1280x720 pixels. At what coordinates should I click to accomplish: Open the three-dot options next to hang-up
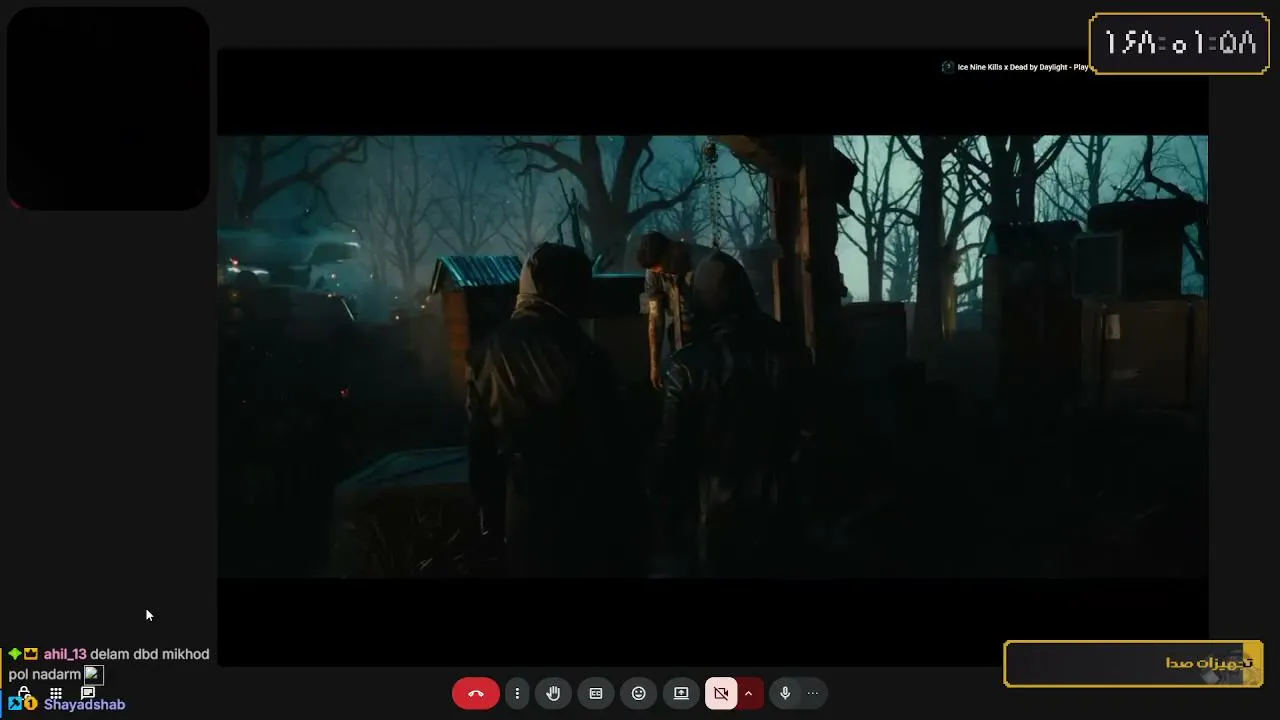tap(517, 693)
